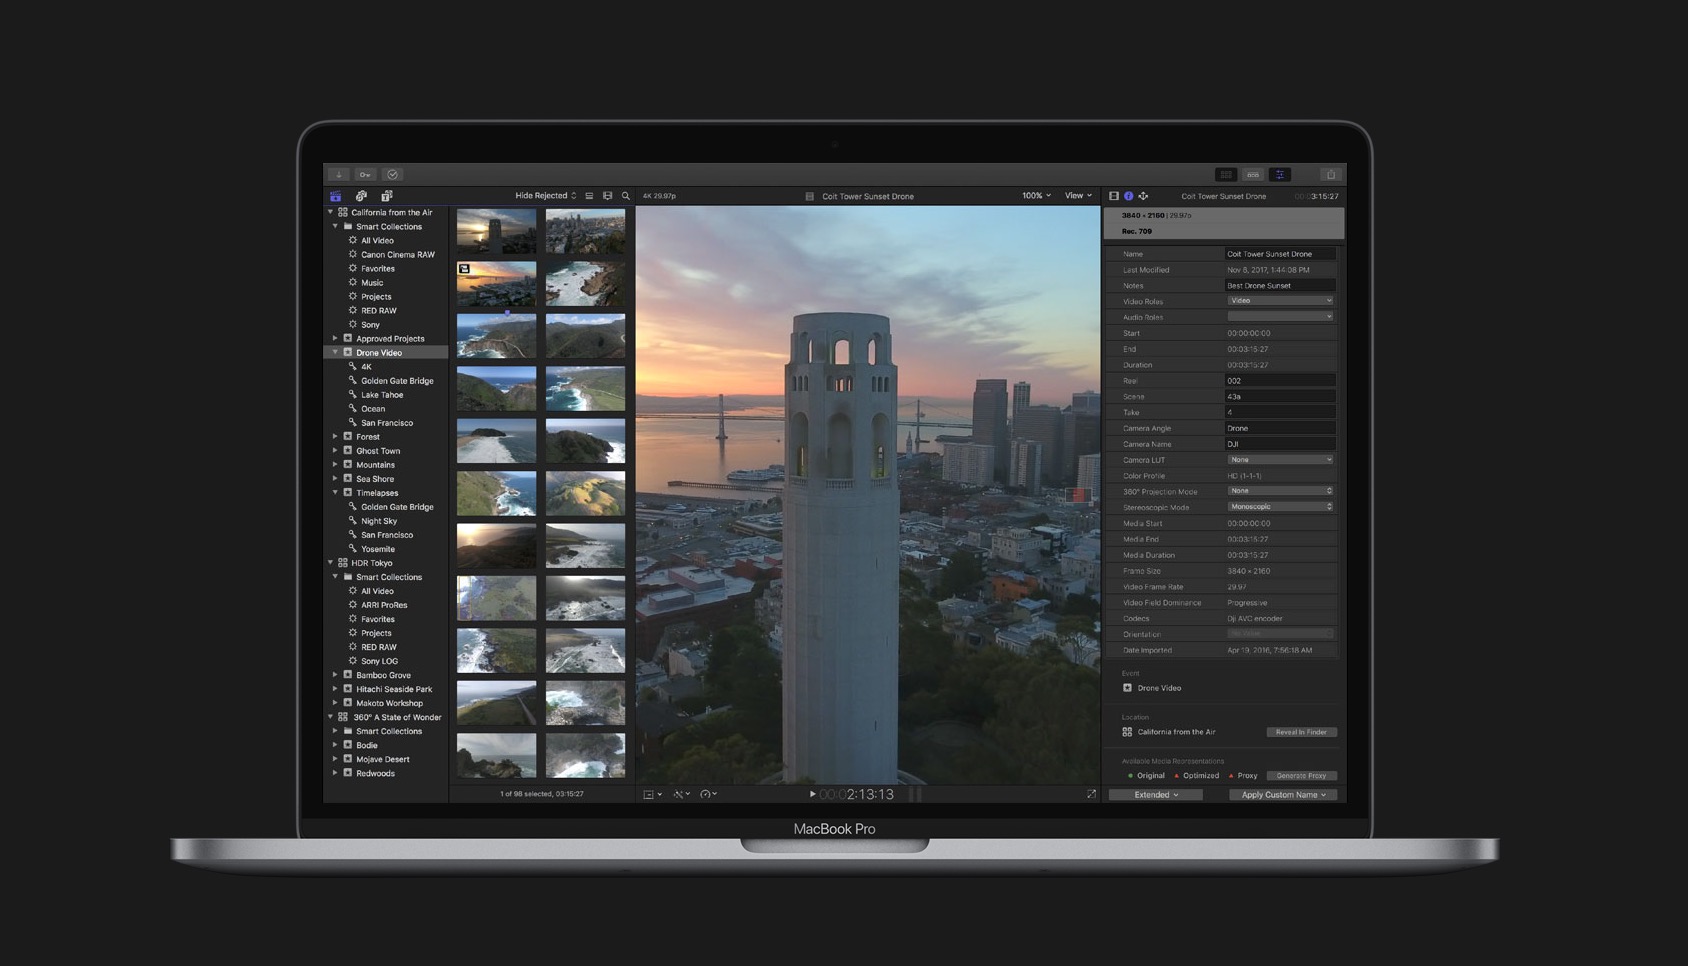Open the View dropdown above the viewer
The height and width of the screenshot is (966, 1688).
pyautogui.click(x=1077, y=195)
